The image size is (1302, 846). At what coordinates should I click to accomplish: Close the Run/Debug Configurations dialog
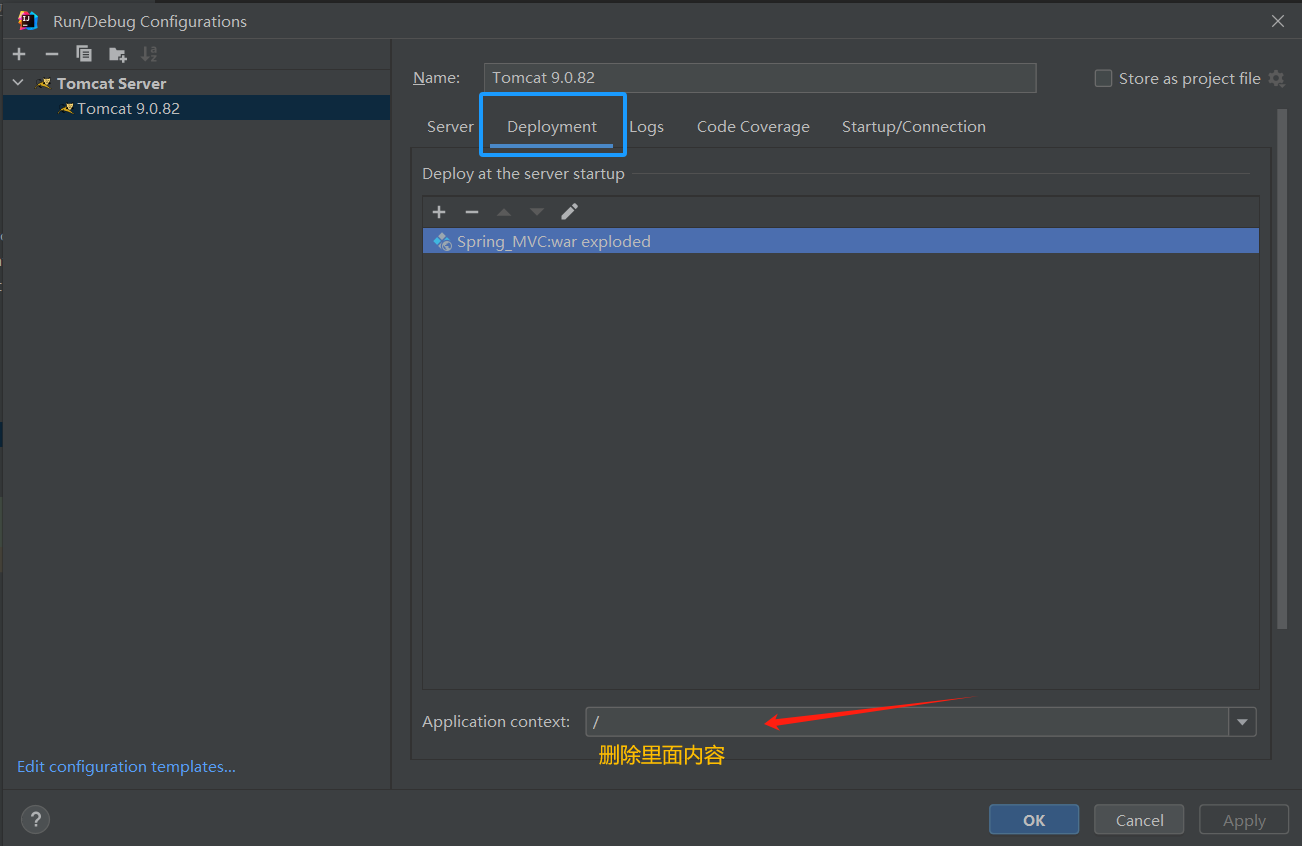(1277, 21)
